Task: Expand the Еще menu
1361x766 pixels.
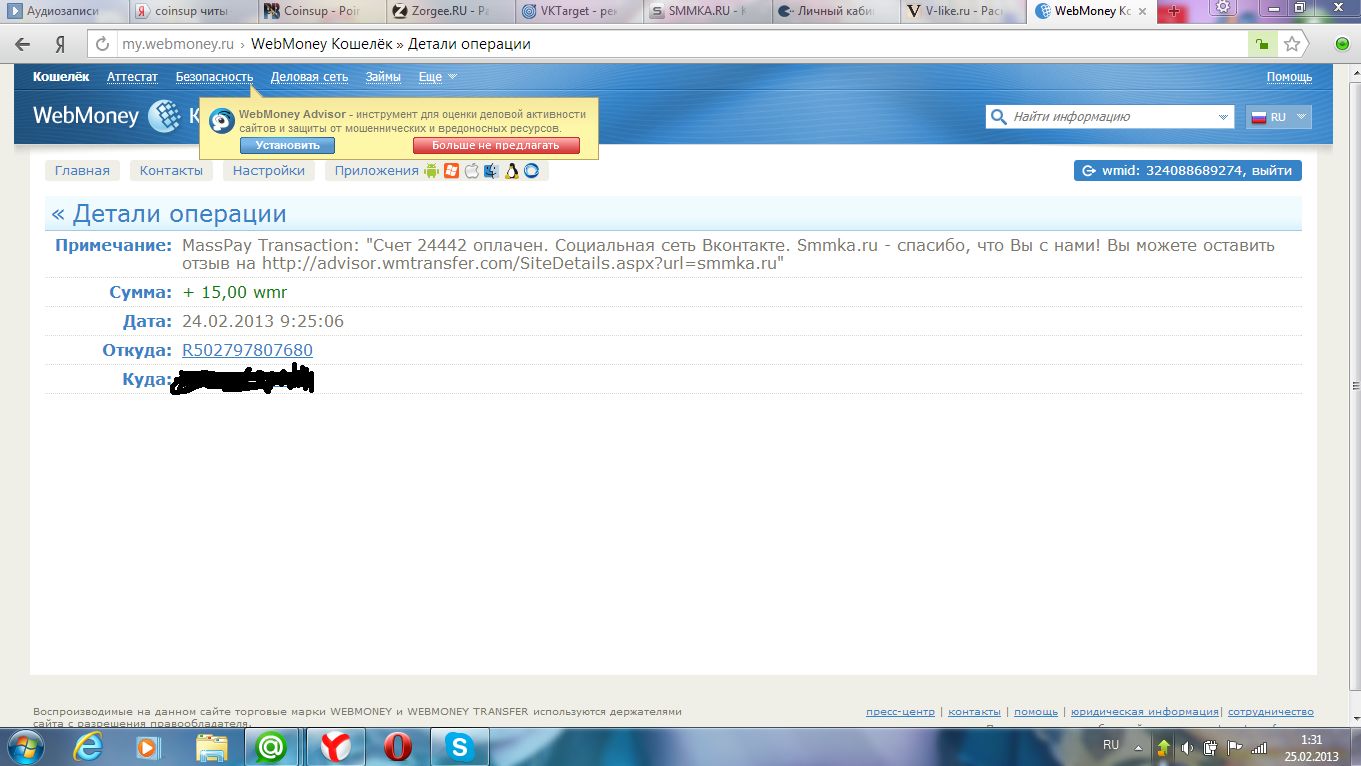Action: tap(437, 77)
